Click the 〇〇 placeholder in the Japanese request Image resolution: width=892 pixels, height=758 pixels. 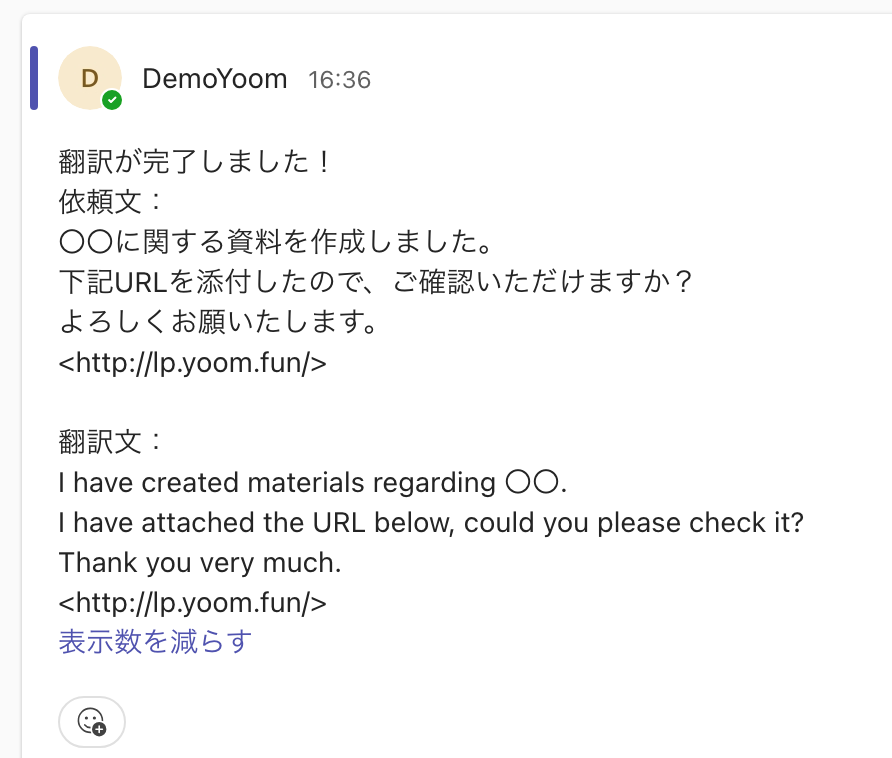[85, 243]
